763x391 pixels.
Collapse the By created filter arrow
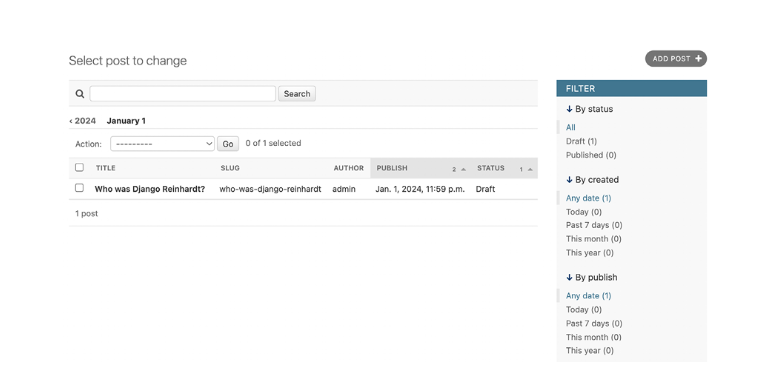pos(569,180)
